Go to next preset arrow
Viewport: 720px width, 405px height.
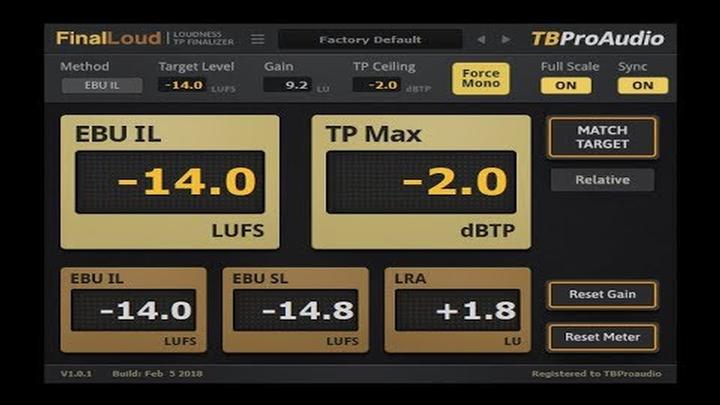point(506,39)
